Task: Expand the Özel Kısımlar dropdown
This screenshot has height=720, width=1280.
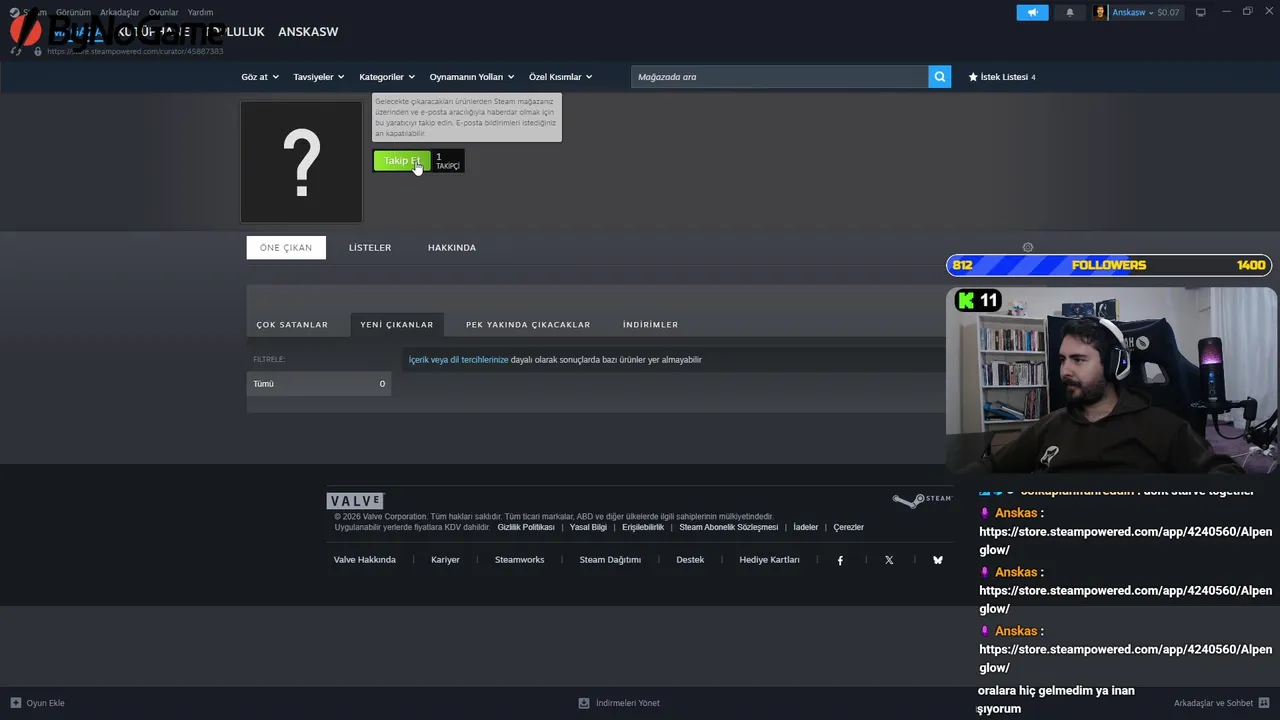Action: [561, 77]
